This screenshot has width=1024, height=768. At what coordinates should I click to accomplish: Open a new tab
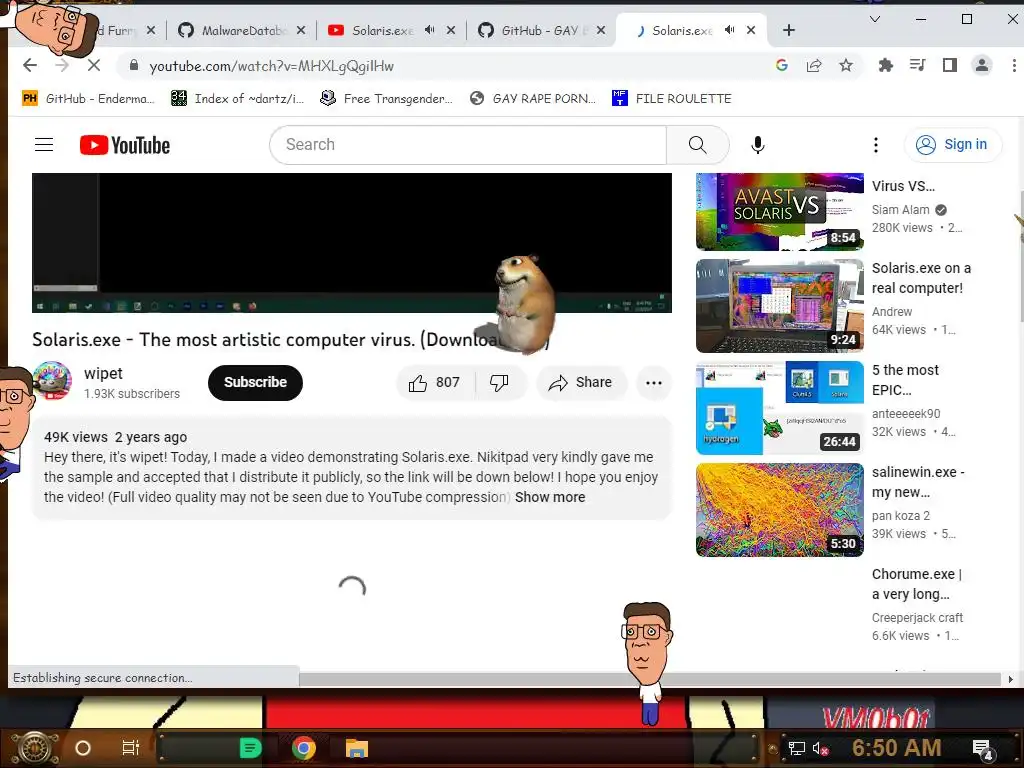tap(789, 30)
